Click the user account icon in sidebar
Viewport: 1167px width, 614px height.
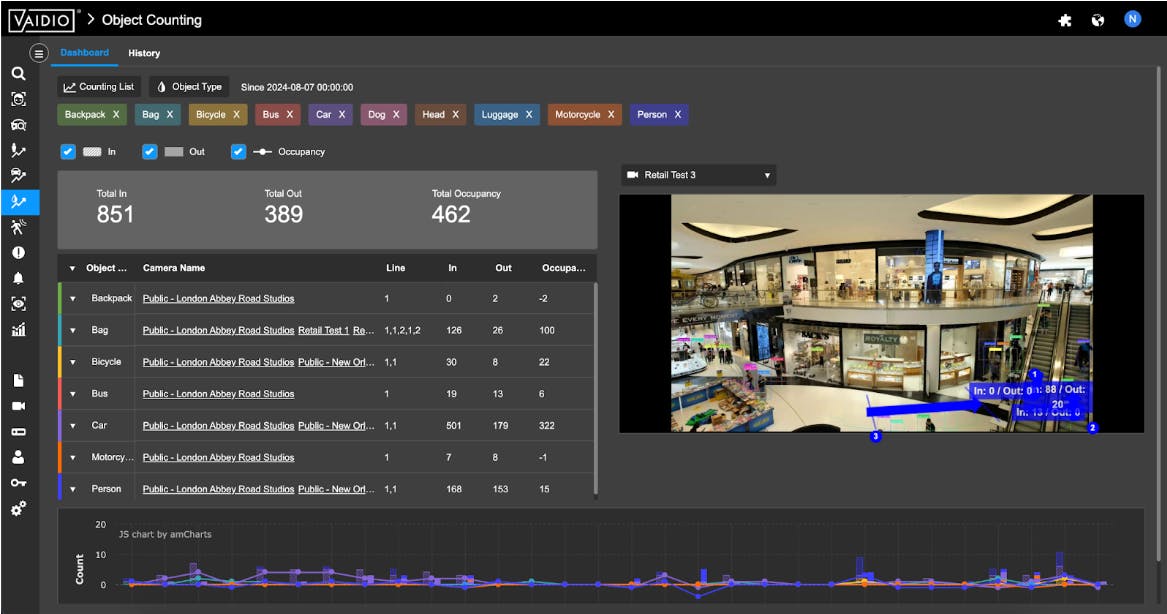pyautogui.click(x=18, y=457)
